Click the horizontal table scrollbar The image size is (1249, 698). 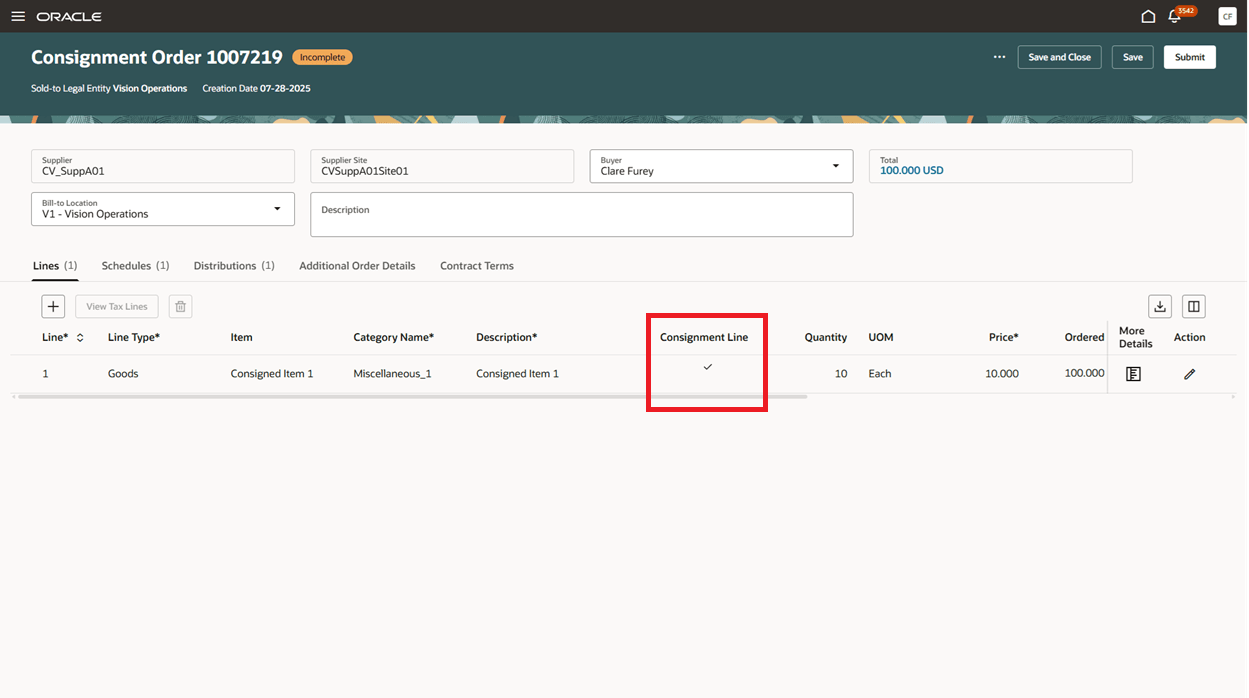(412, 397)
